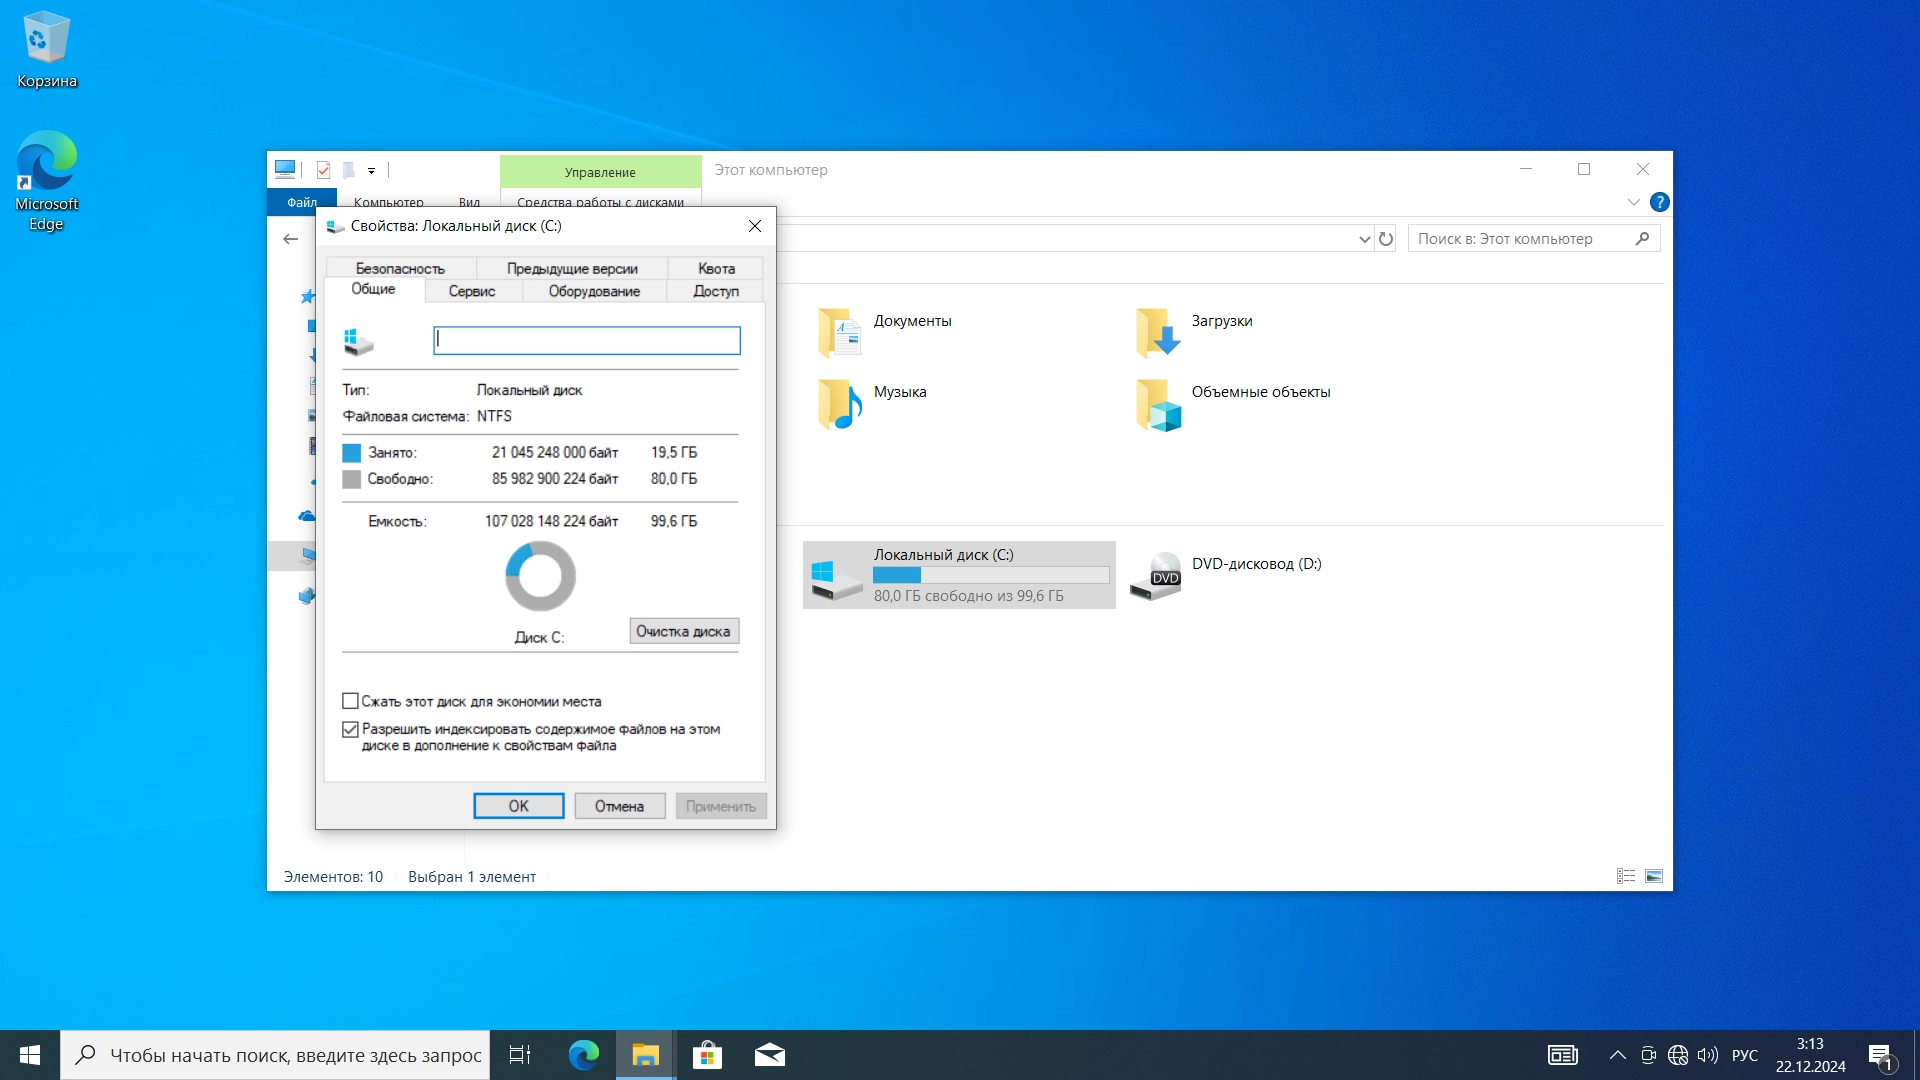Image resolution: width=1920 pixels, height=1080 pixels.
Task: Open Microsoft Store from the taskbar
Action: [707, 1055]
